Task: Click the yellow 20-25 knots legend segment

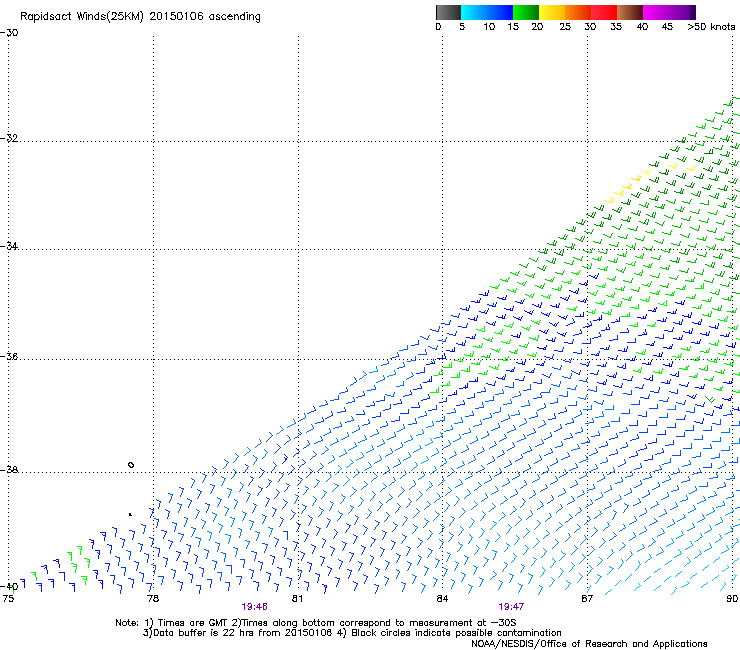Action: [x=552, y=12]
